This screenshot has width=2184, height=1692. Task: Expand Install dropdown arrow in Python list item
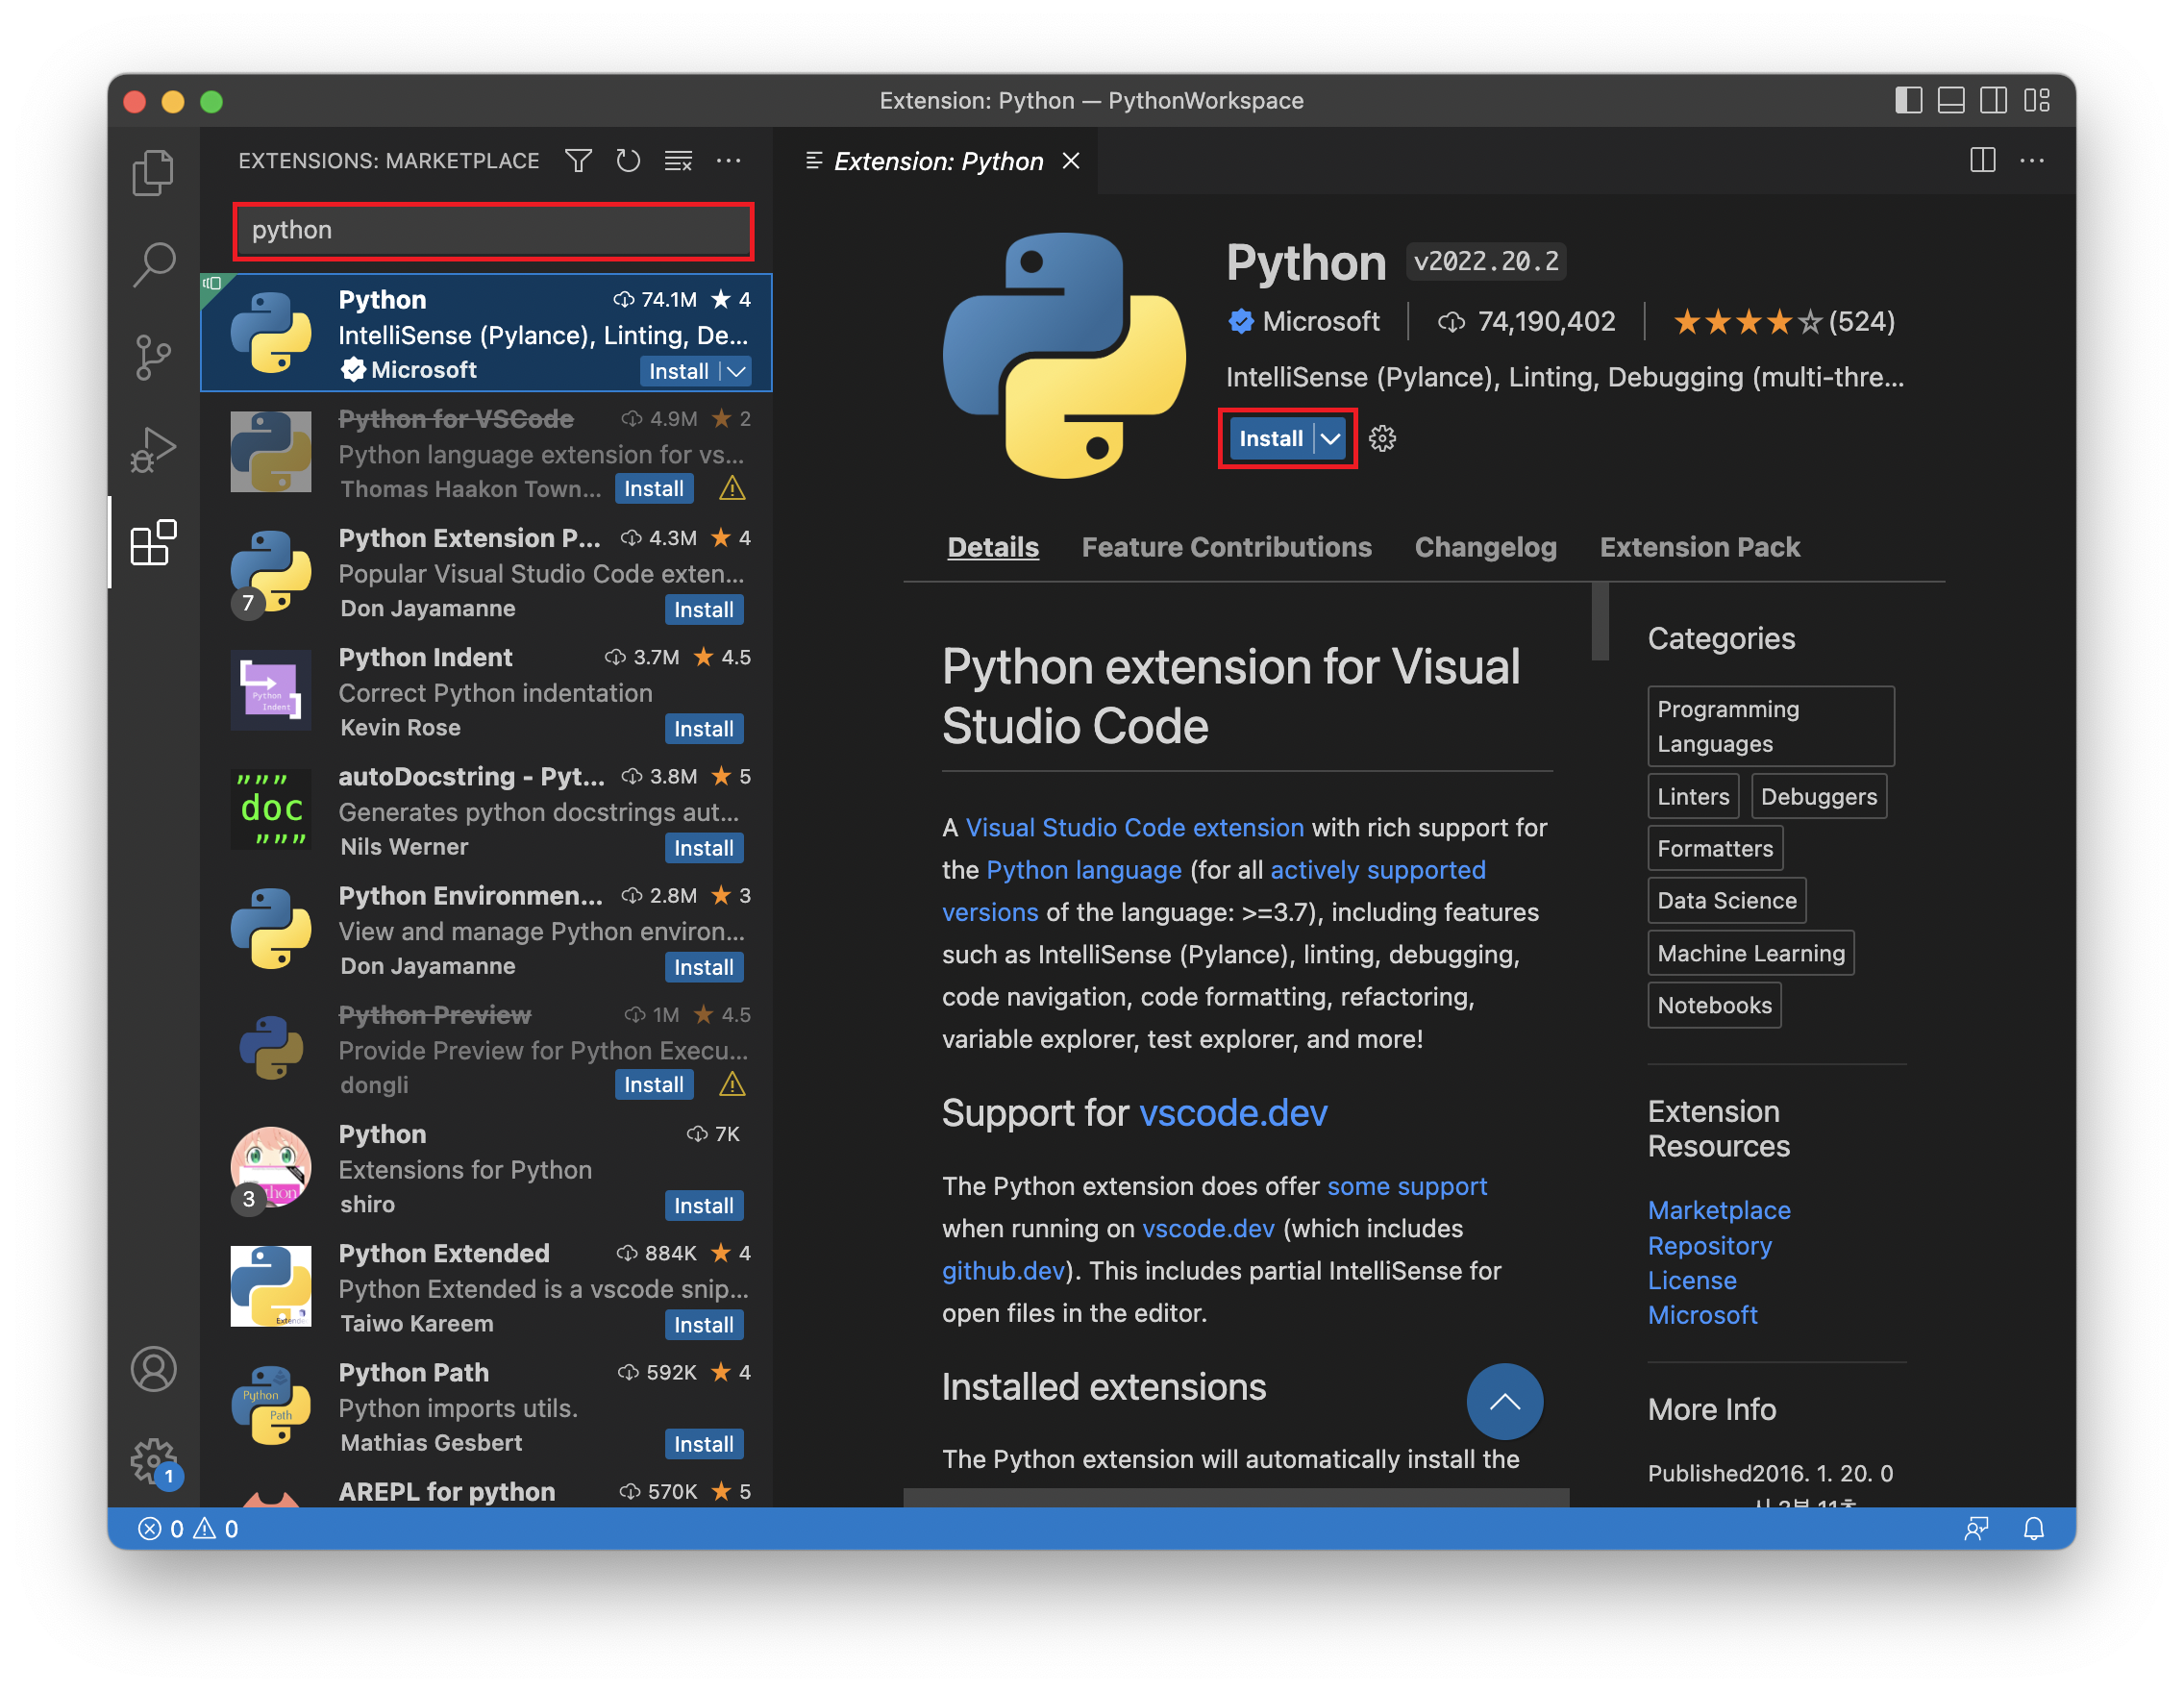coord(737,371)
